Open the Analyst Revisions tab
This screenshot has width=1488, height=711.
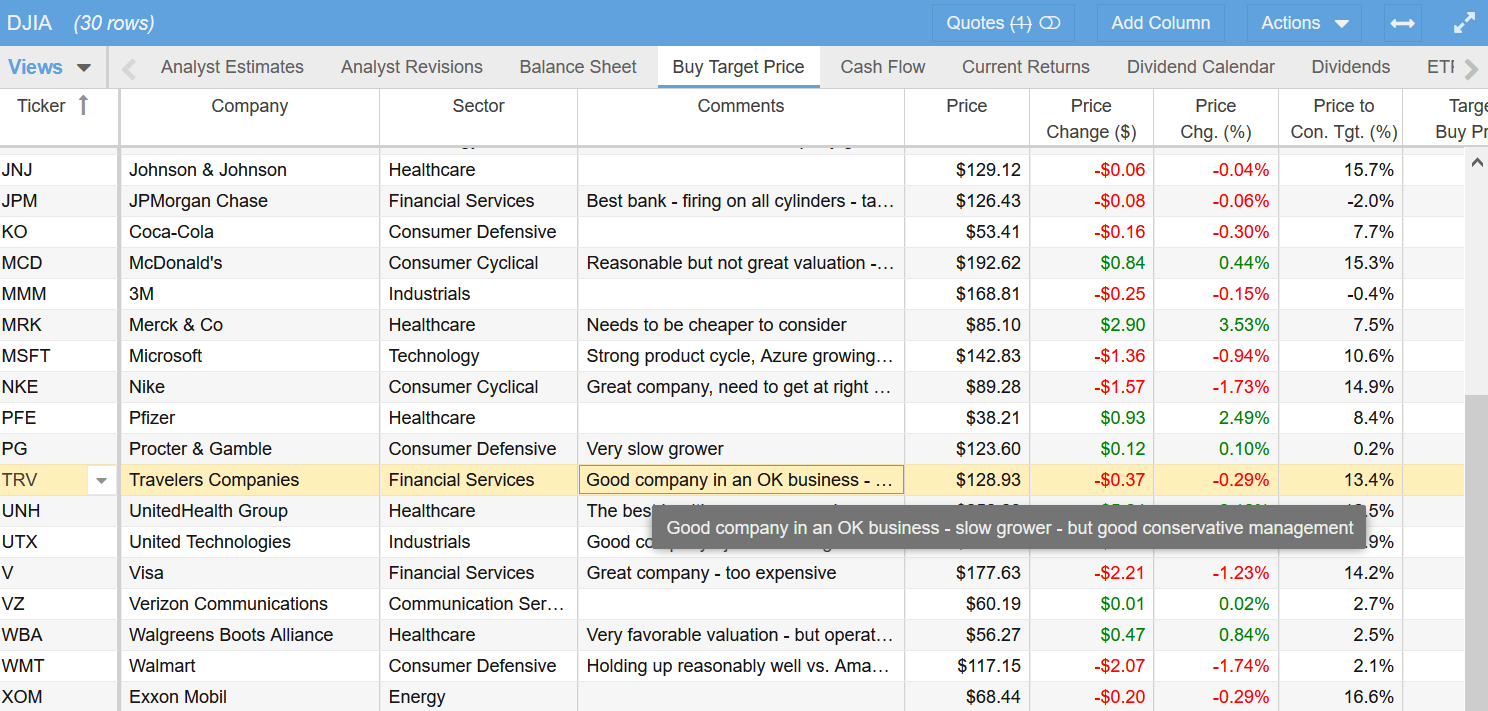[412, 67]
